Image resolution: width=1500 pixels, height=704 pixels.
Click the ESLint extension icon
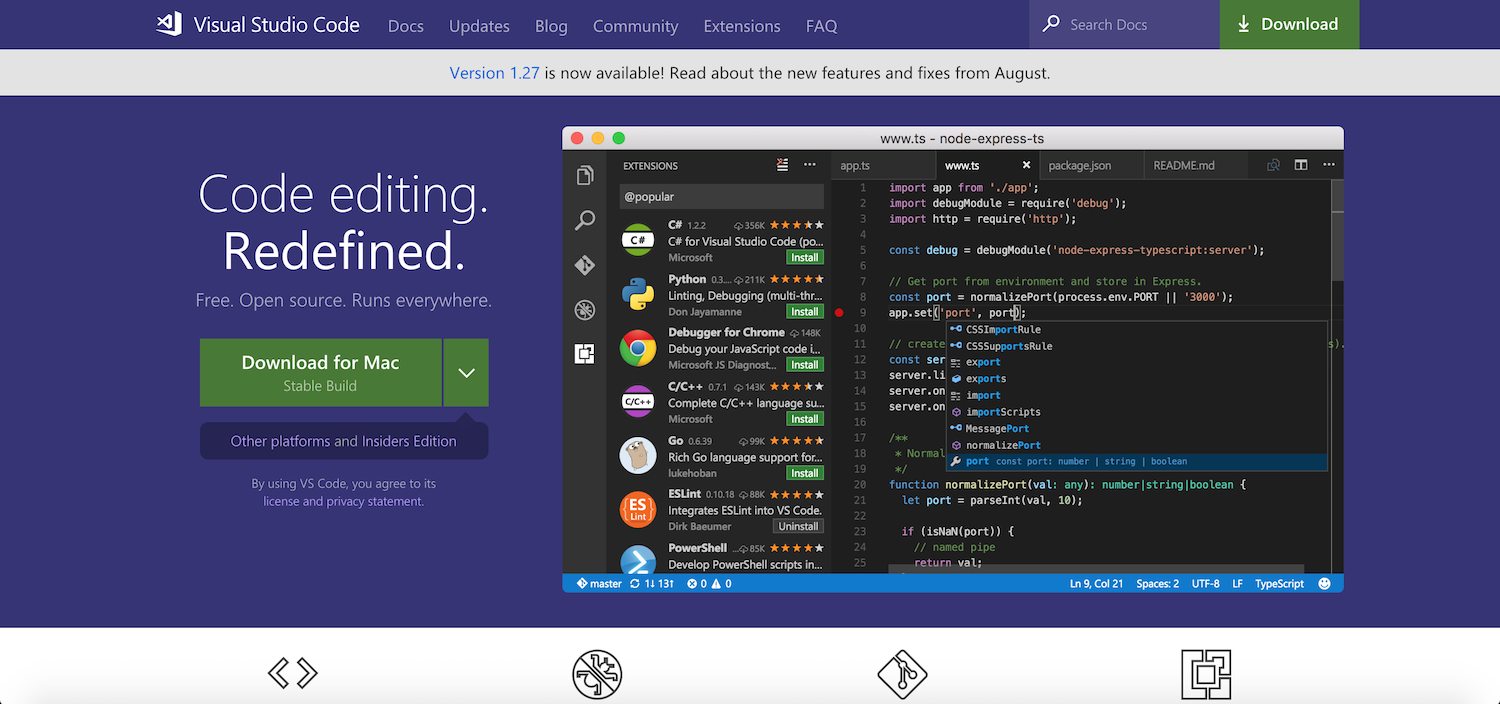pos(637,510)
